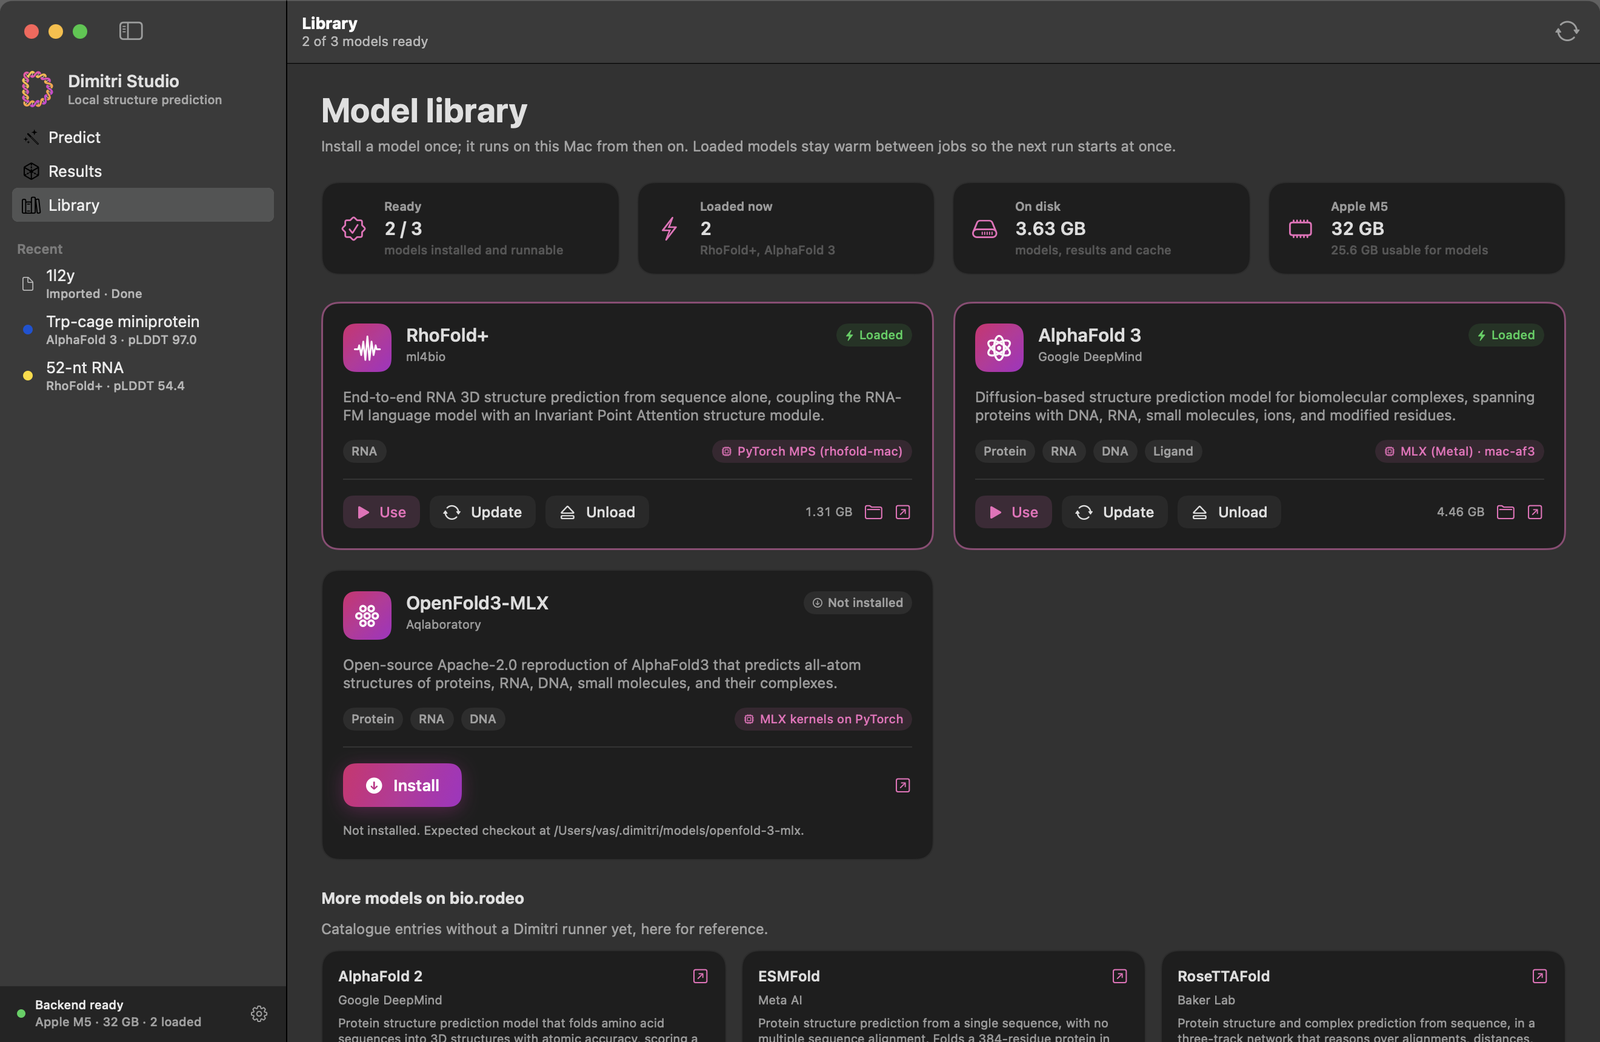Click Backend ready status text
The width and height of the screenshot is (1600, 1042).
point(79,1005)
